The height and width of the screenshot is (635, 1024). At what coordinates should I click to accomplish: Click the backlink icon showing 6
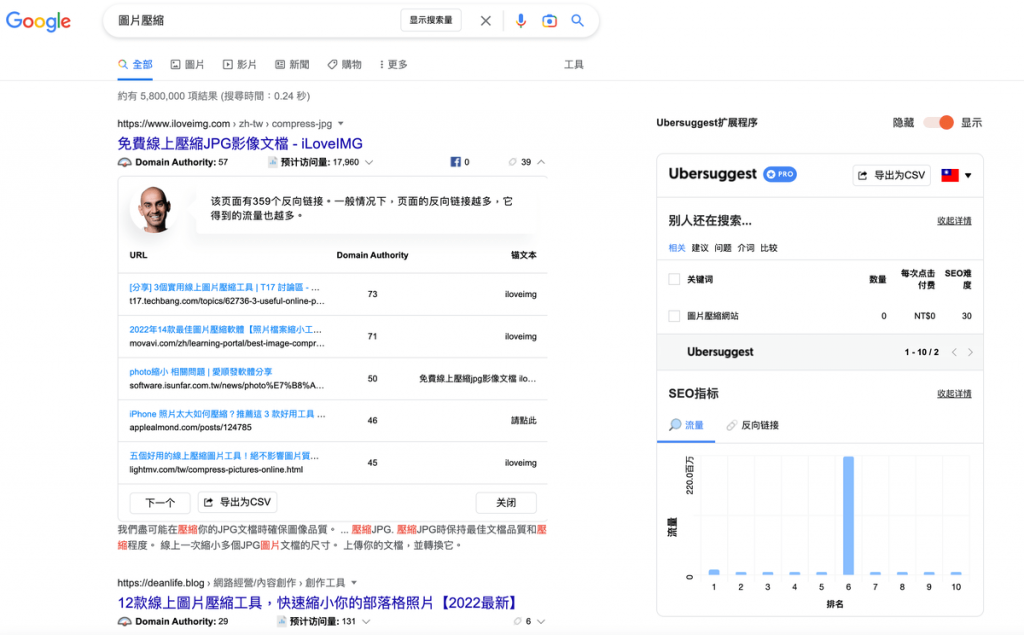(x=517, y=621)
